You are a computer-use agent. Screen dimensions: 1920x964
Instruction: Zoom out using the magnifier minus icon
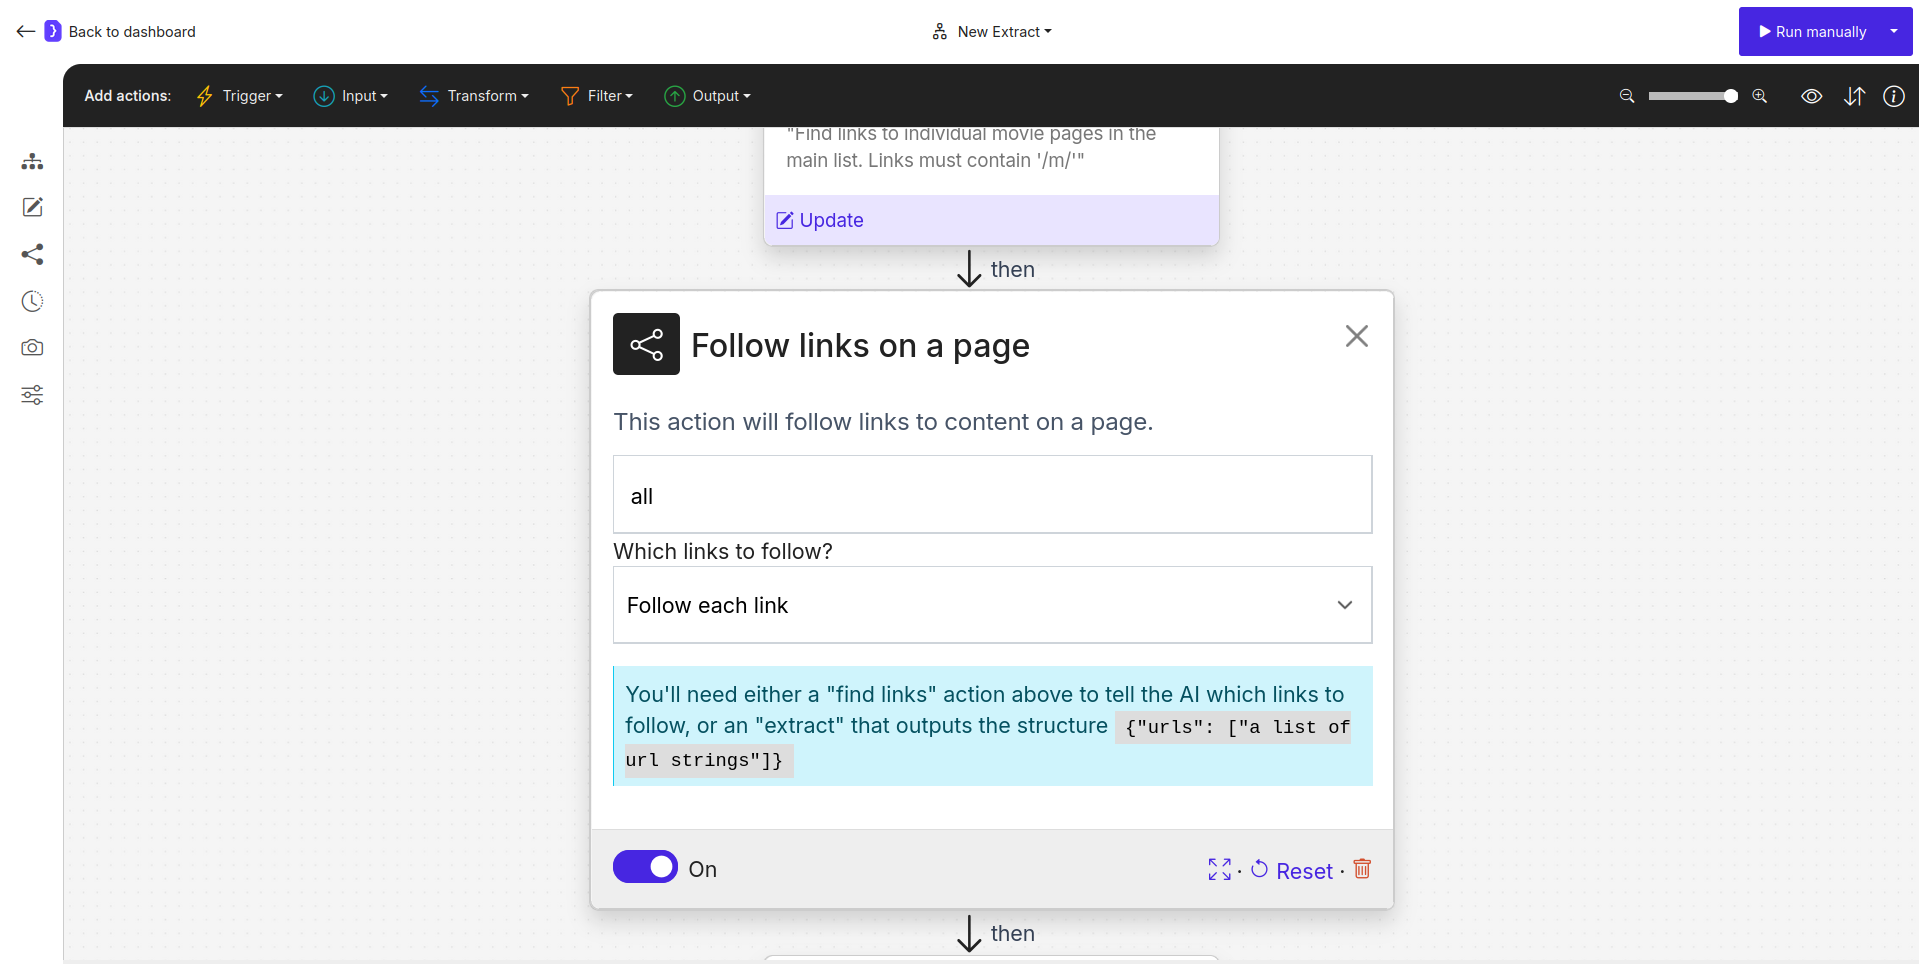[1626, 96]
